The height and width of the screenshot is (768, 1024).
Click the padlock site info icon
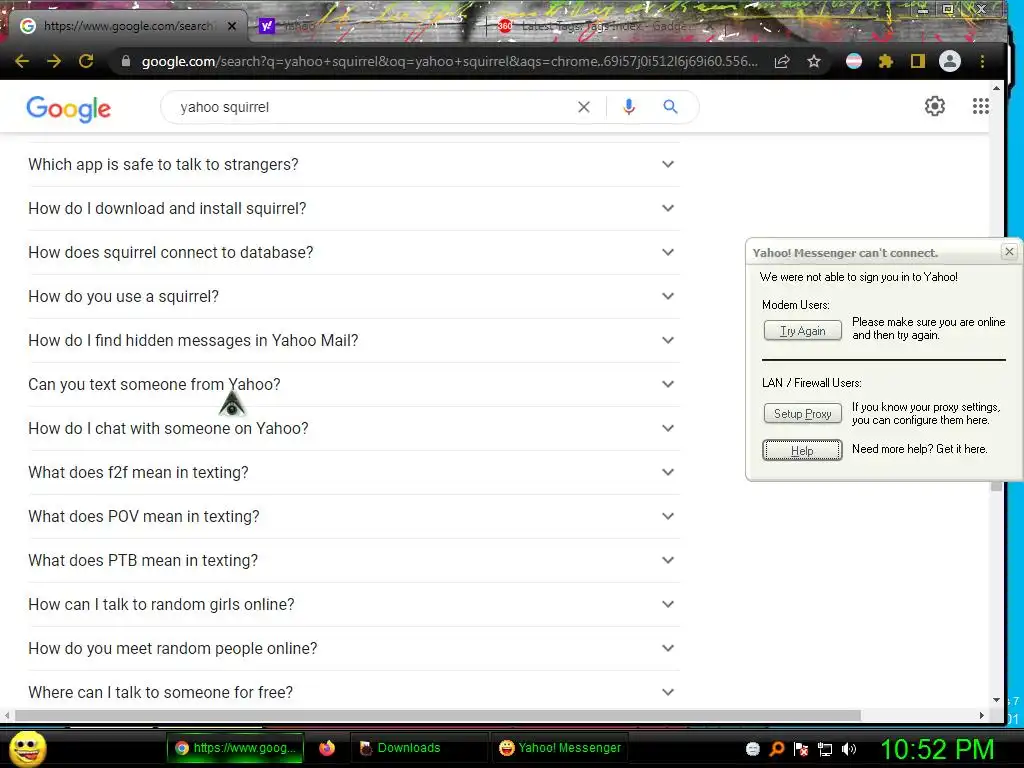click(126, 61)
